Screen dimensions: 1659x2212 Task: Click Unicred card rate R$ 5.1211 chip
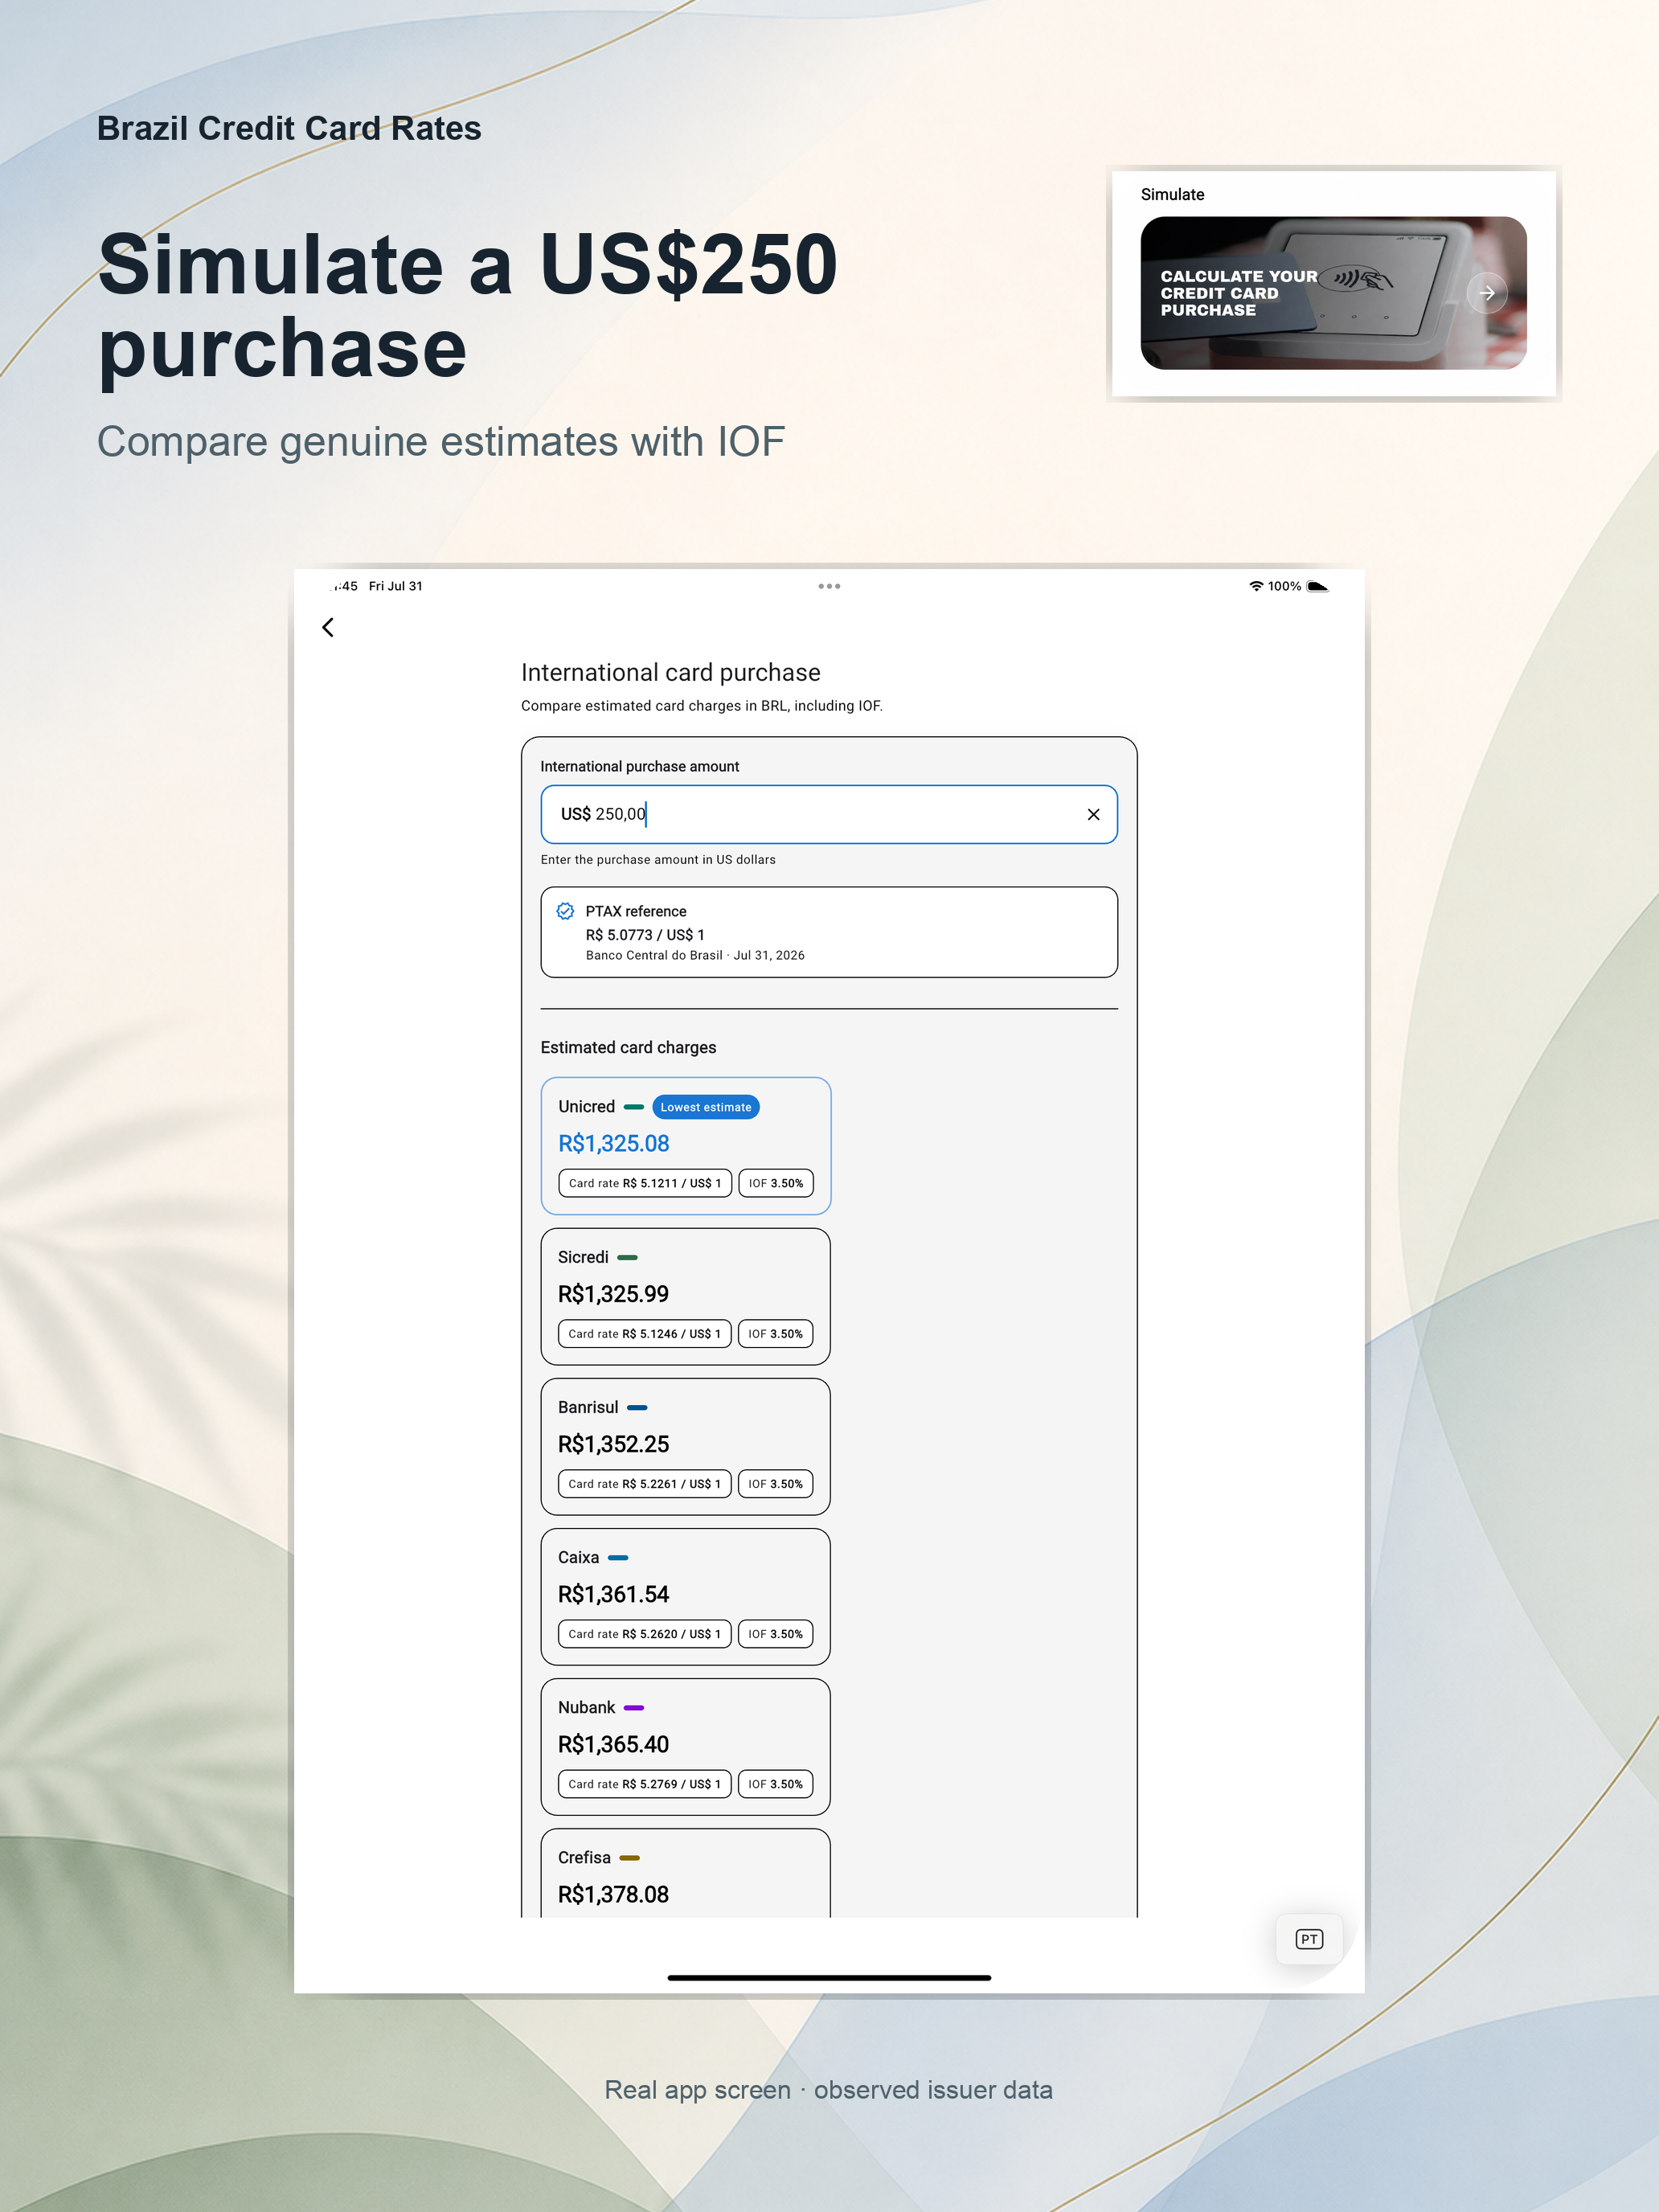click(x=645, y=1183)
